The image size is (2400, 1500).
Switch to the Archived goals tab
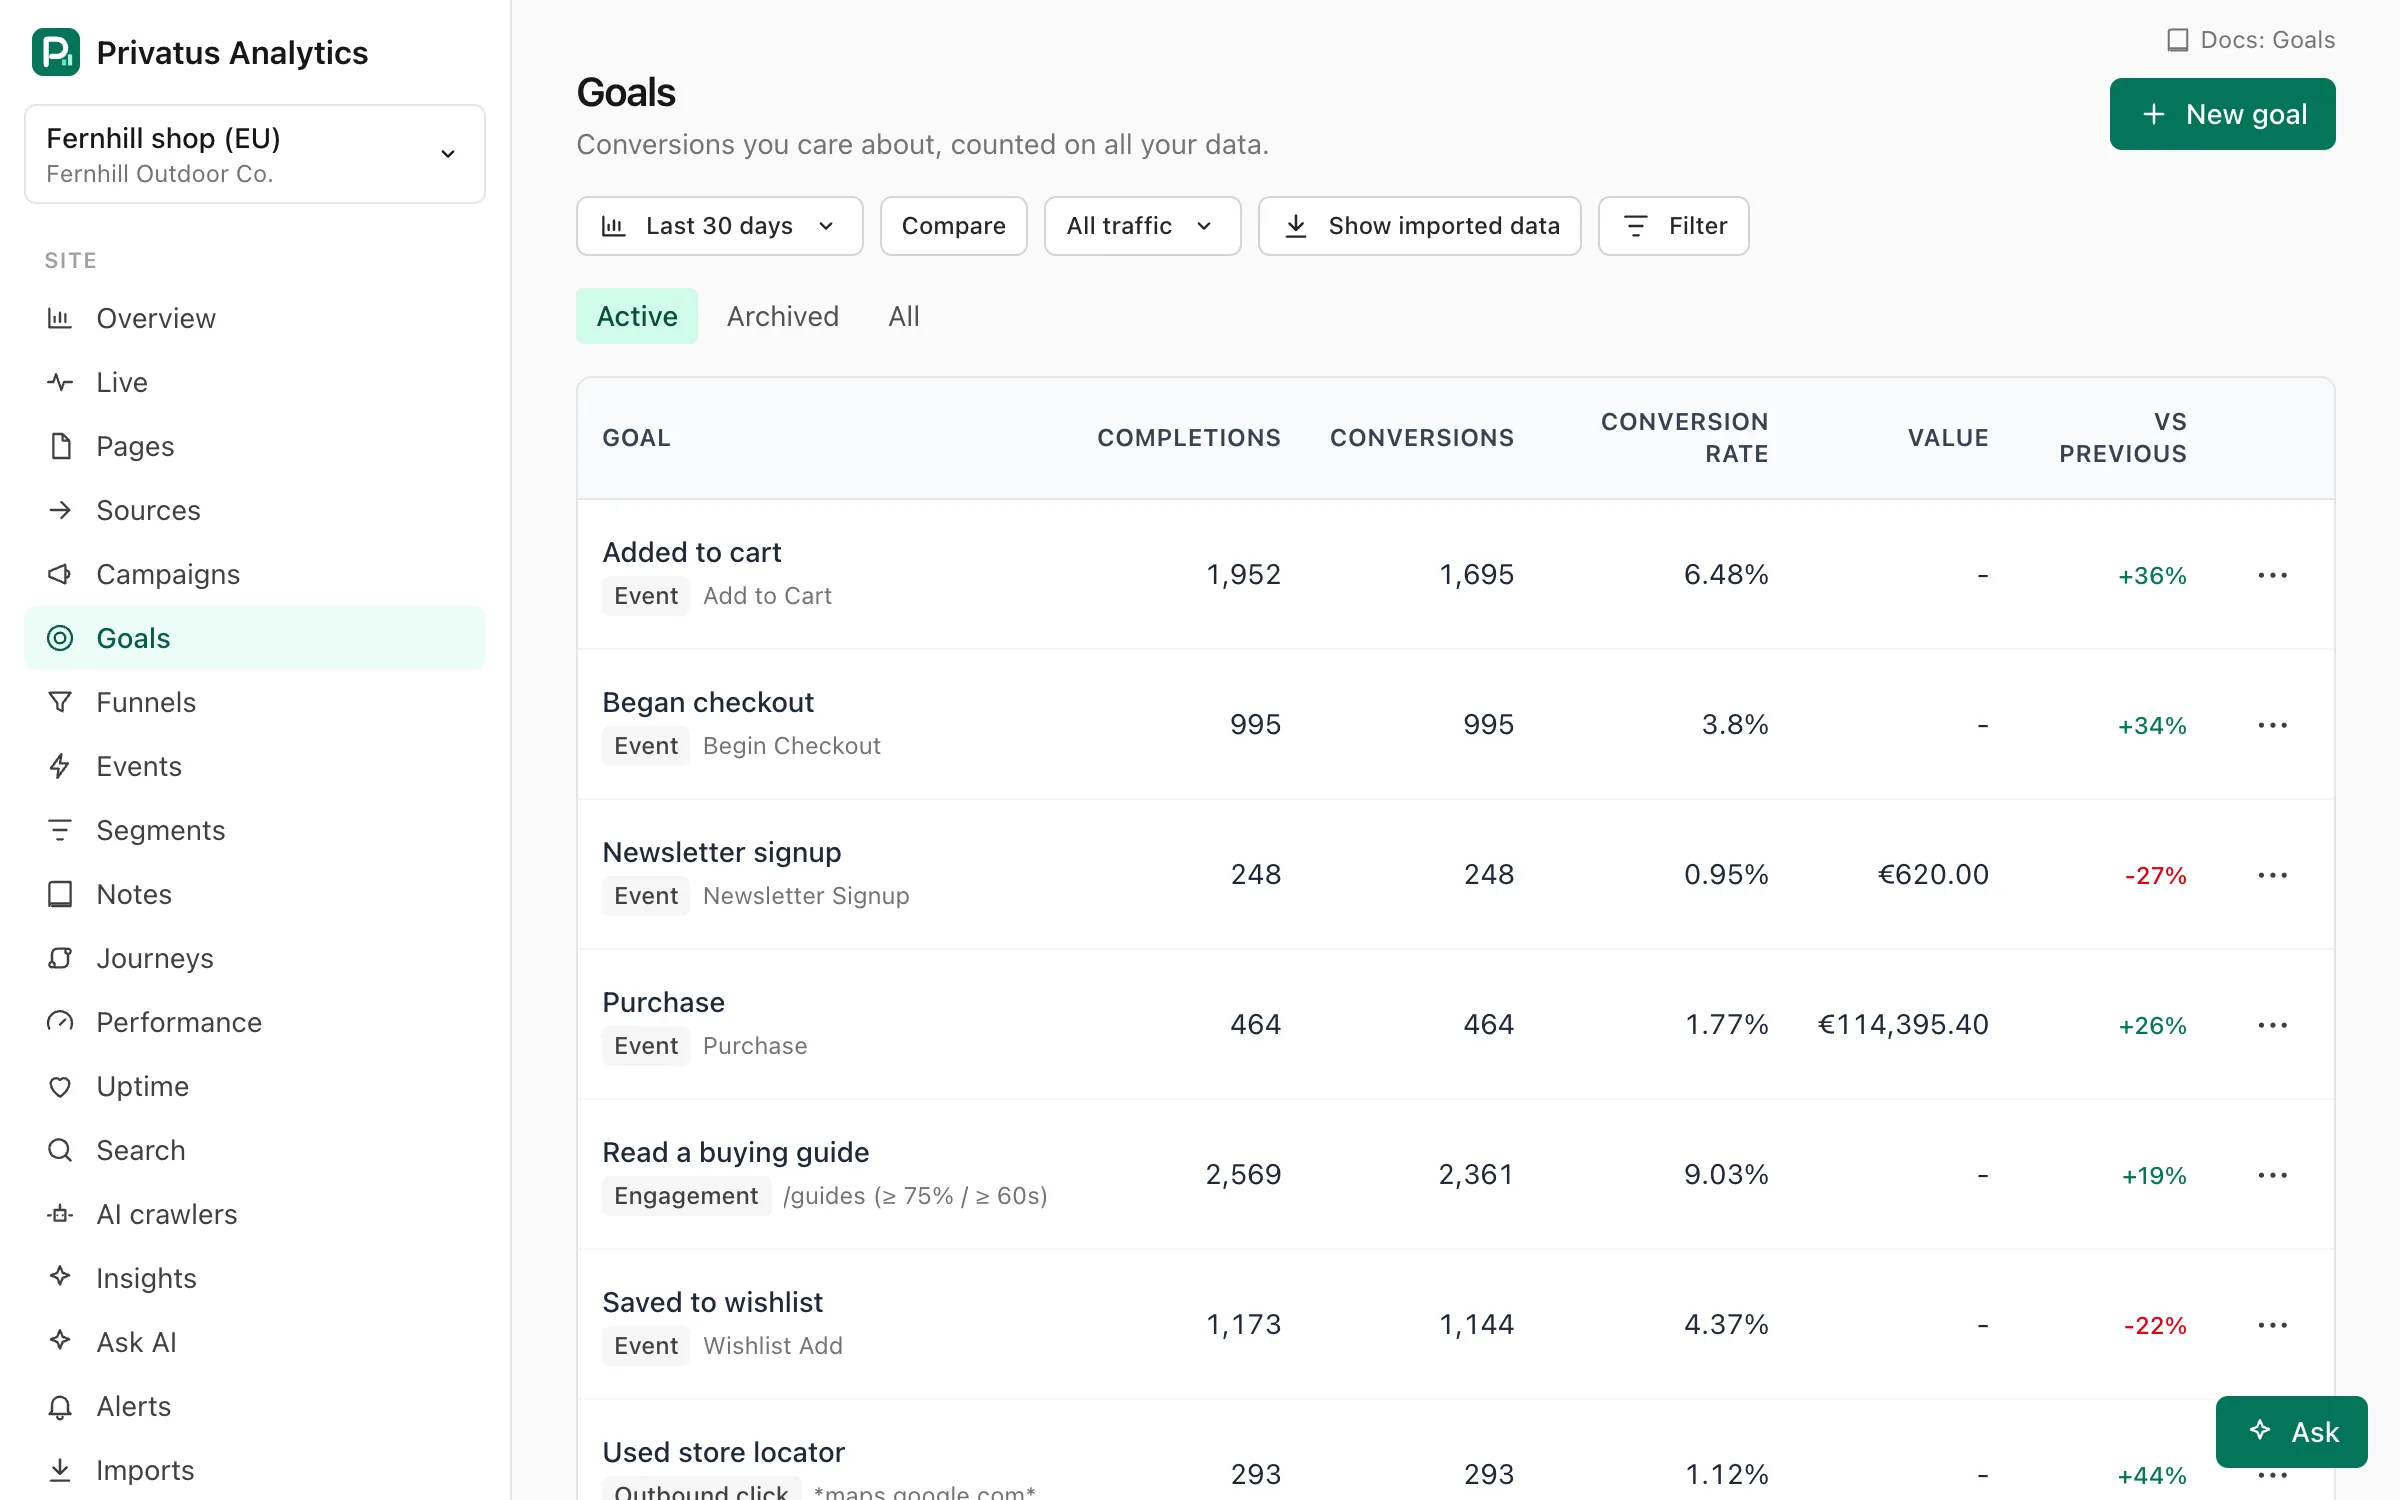[783, 316]
